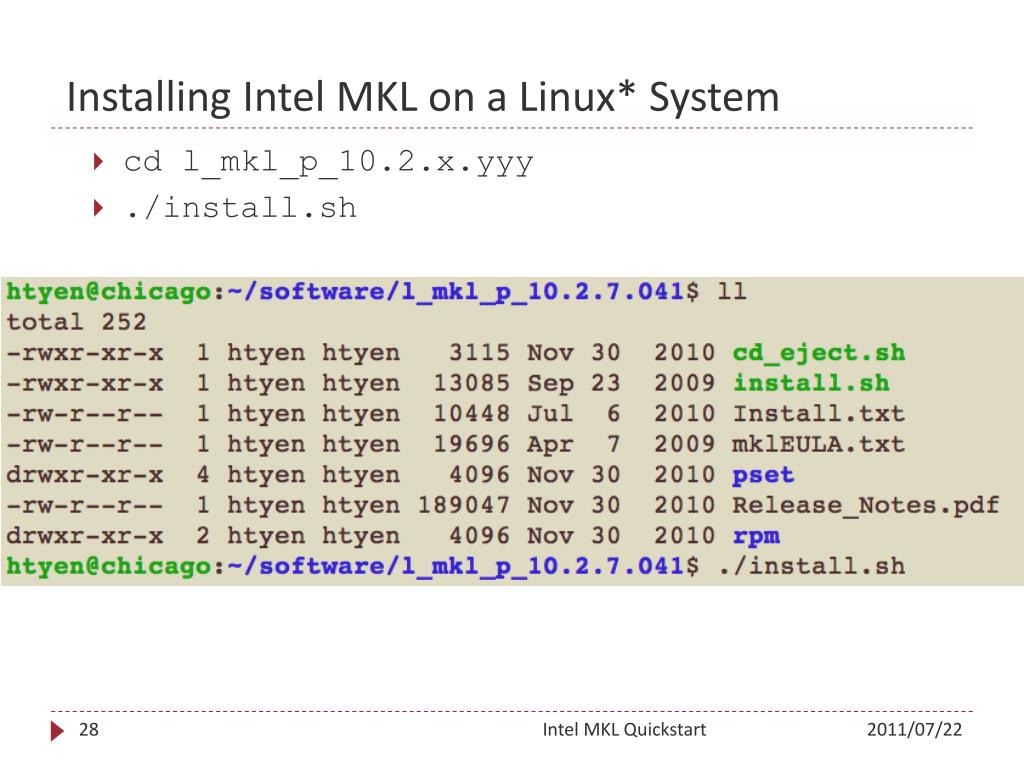Image resolution: width=1024 pixels, height=768 pixels.
Task: Click the blue 'rpm' directory name
Action: 756,536
